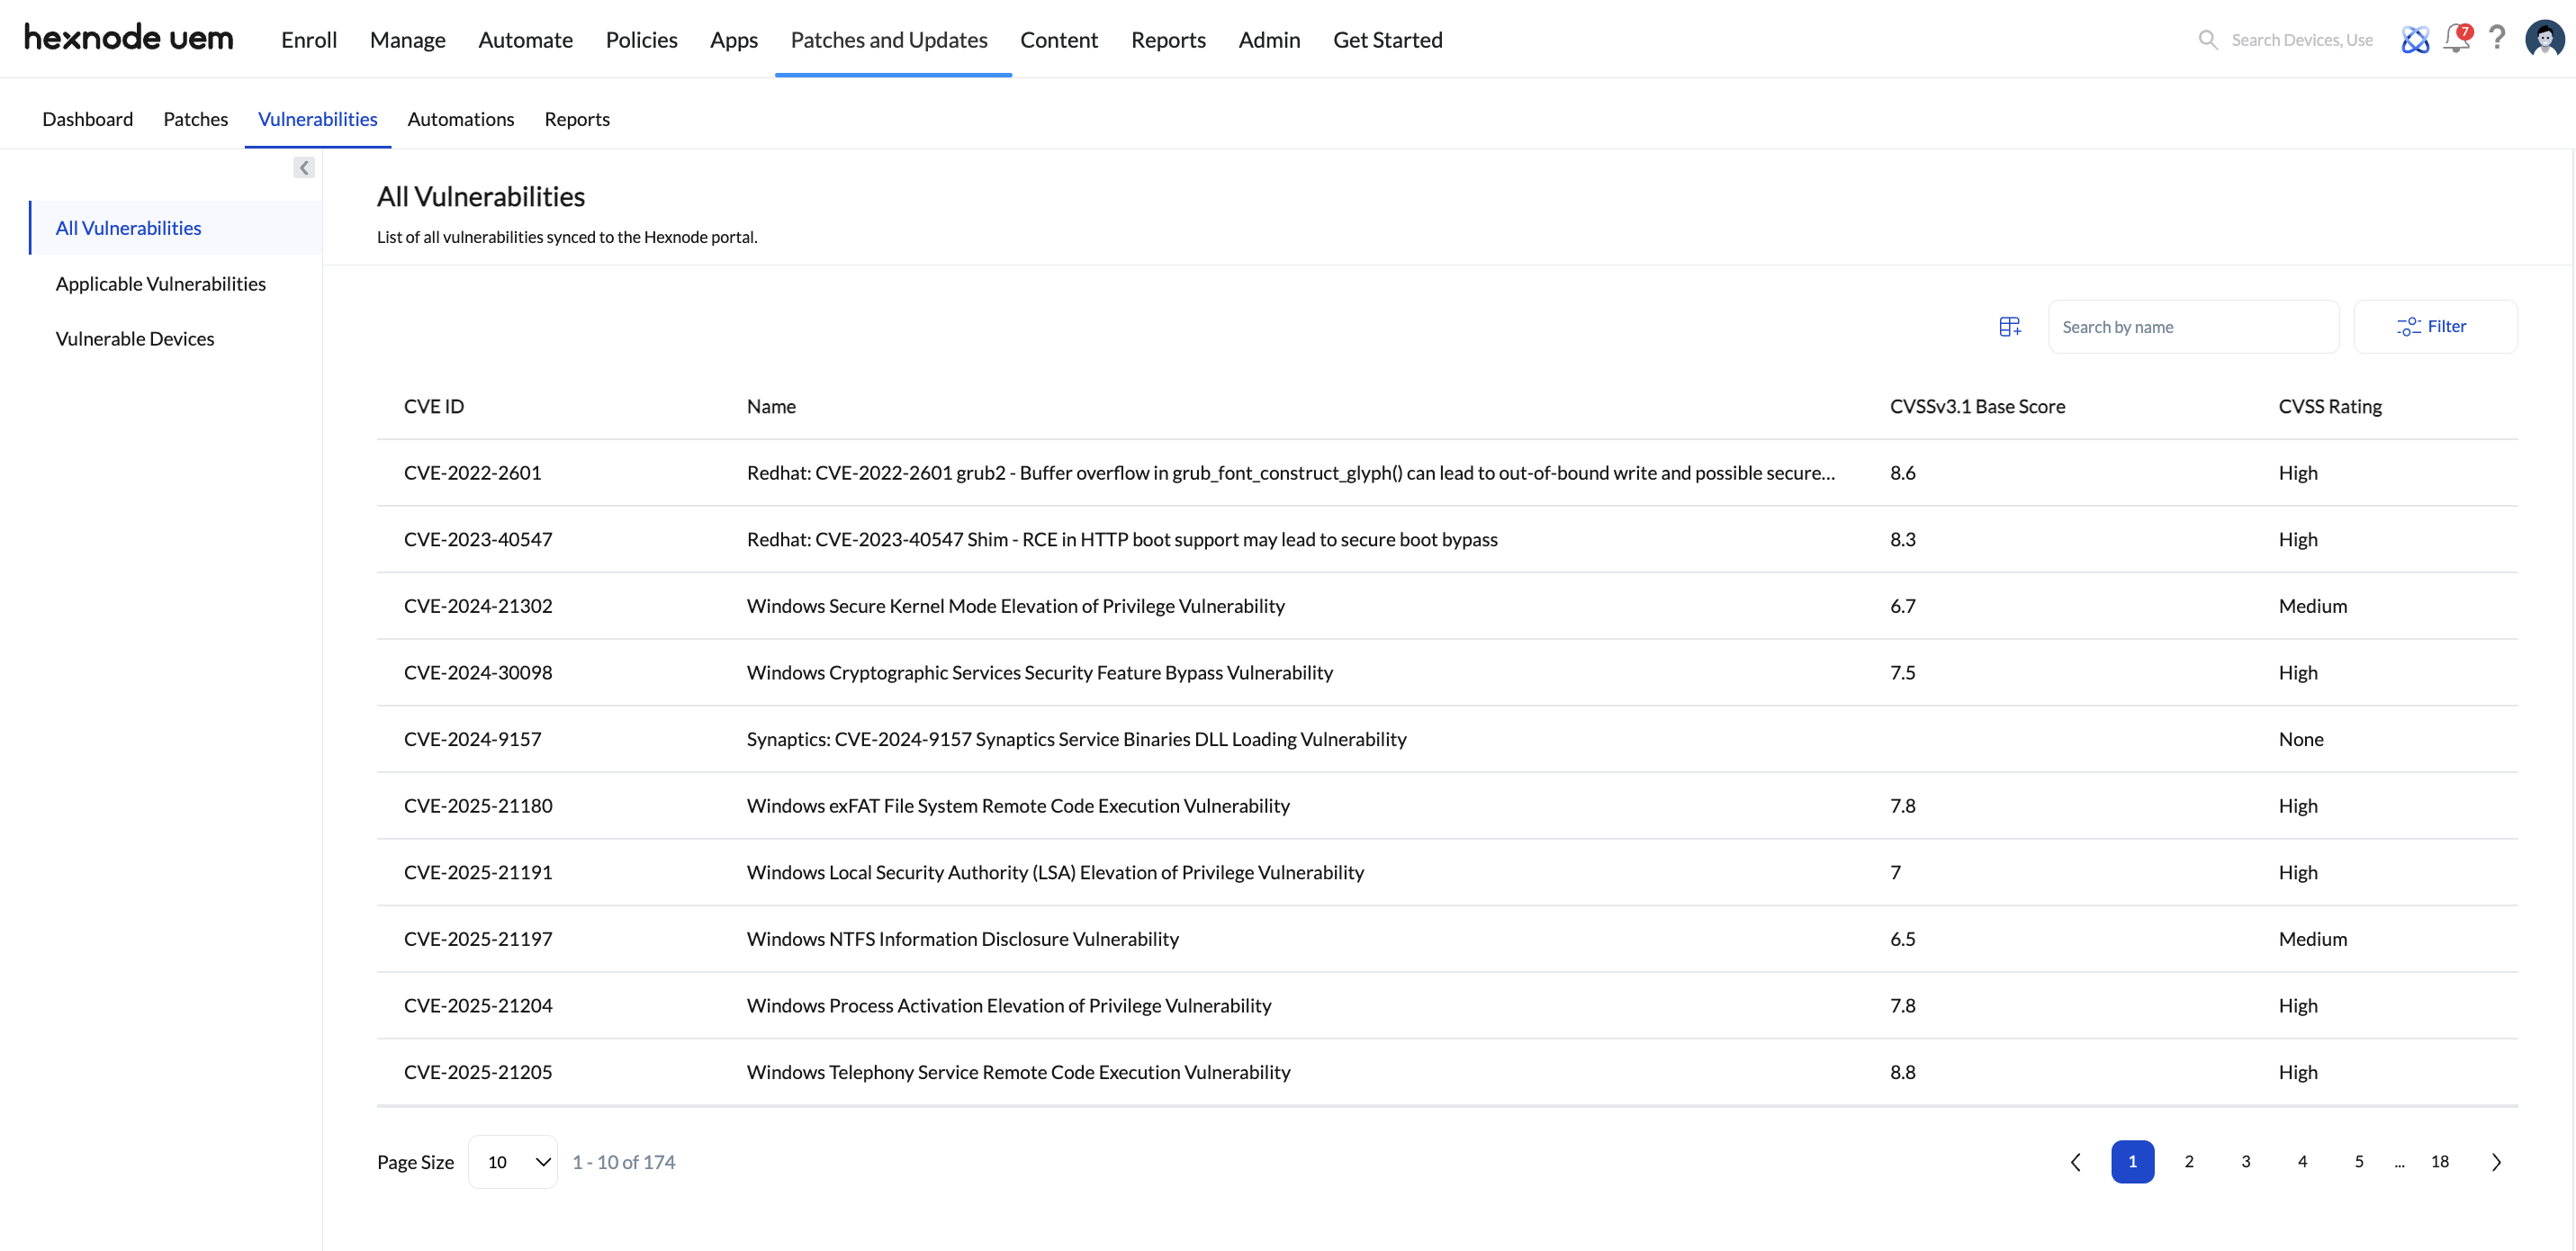The width and height of the screenshot is (2576, 1251).
Task: Click the None rating cell
Action: [x=2301, y=740]
